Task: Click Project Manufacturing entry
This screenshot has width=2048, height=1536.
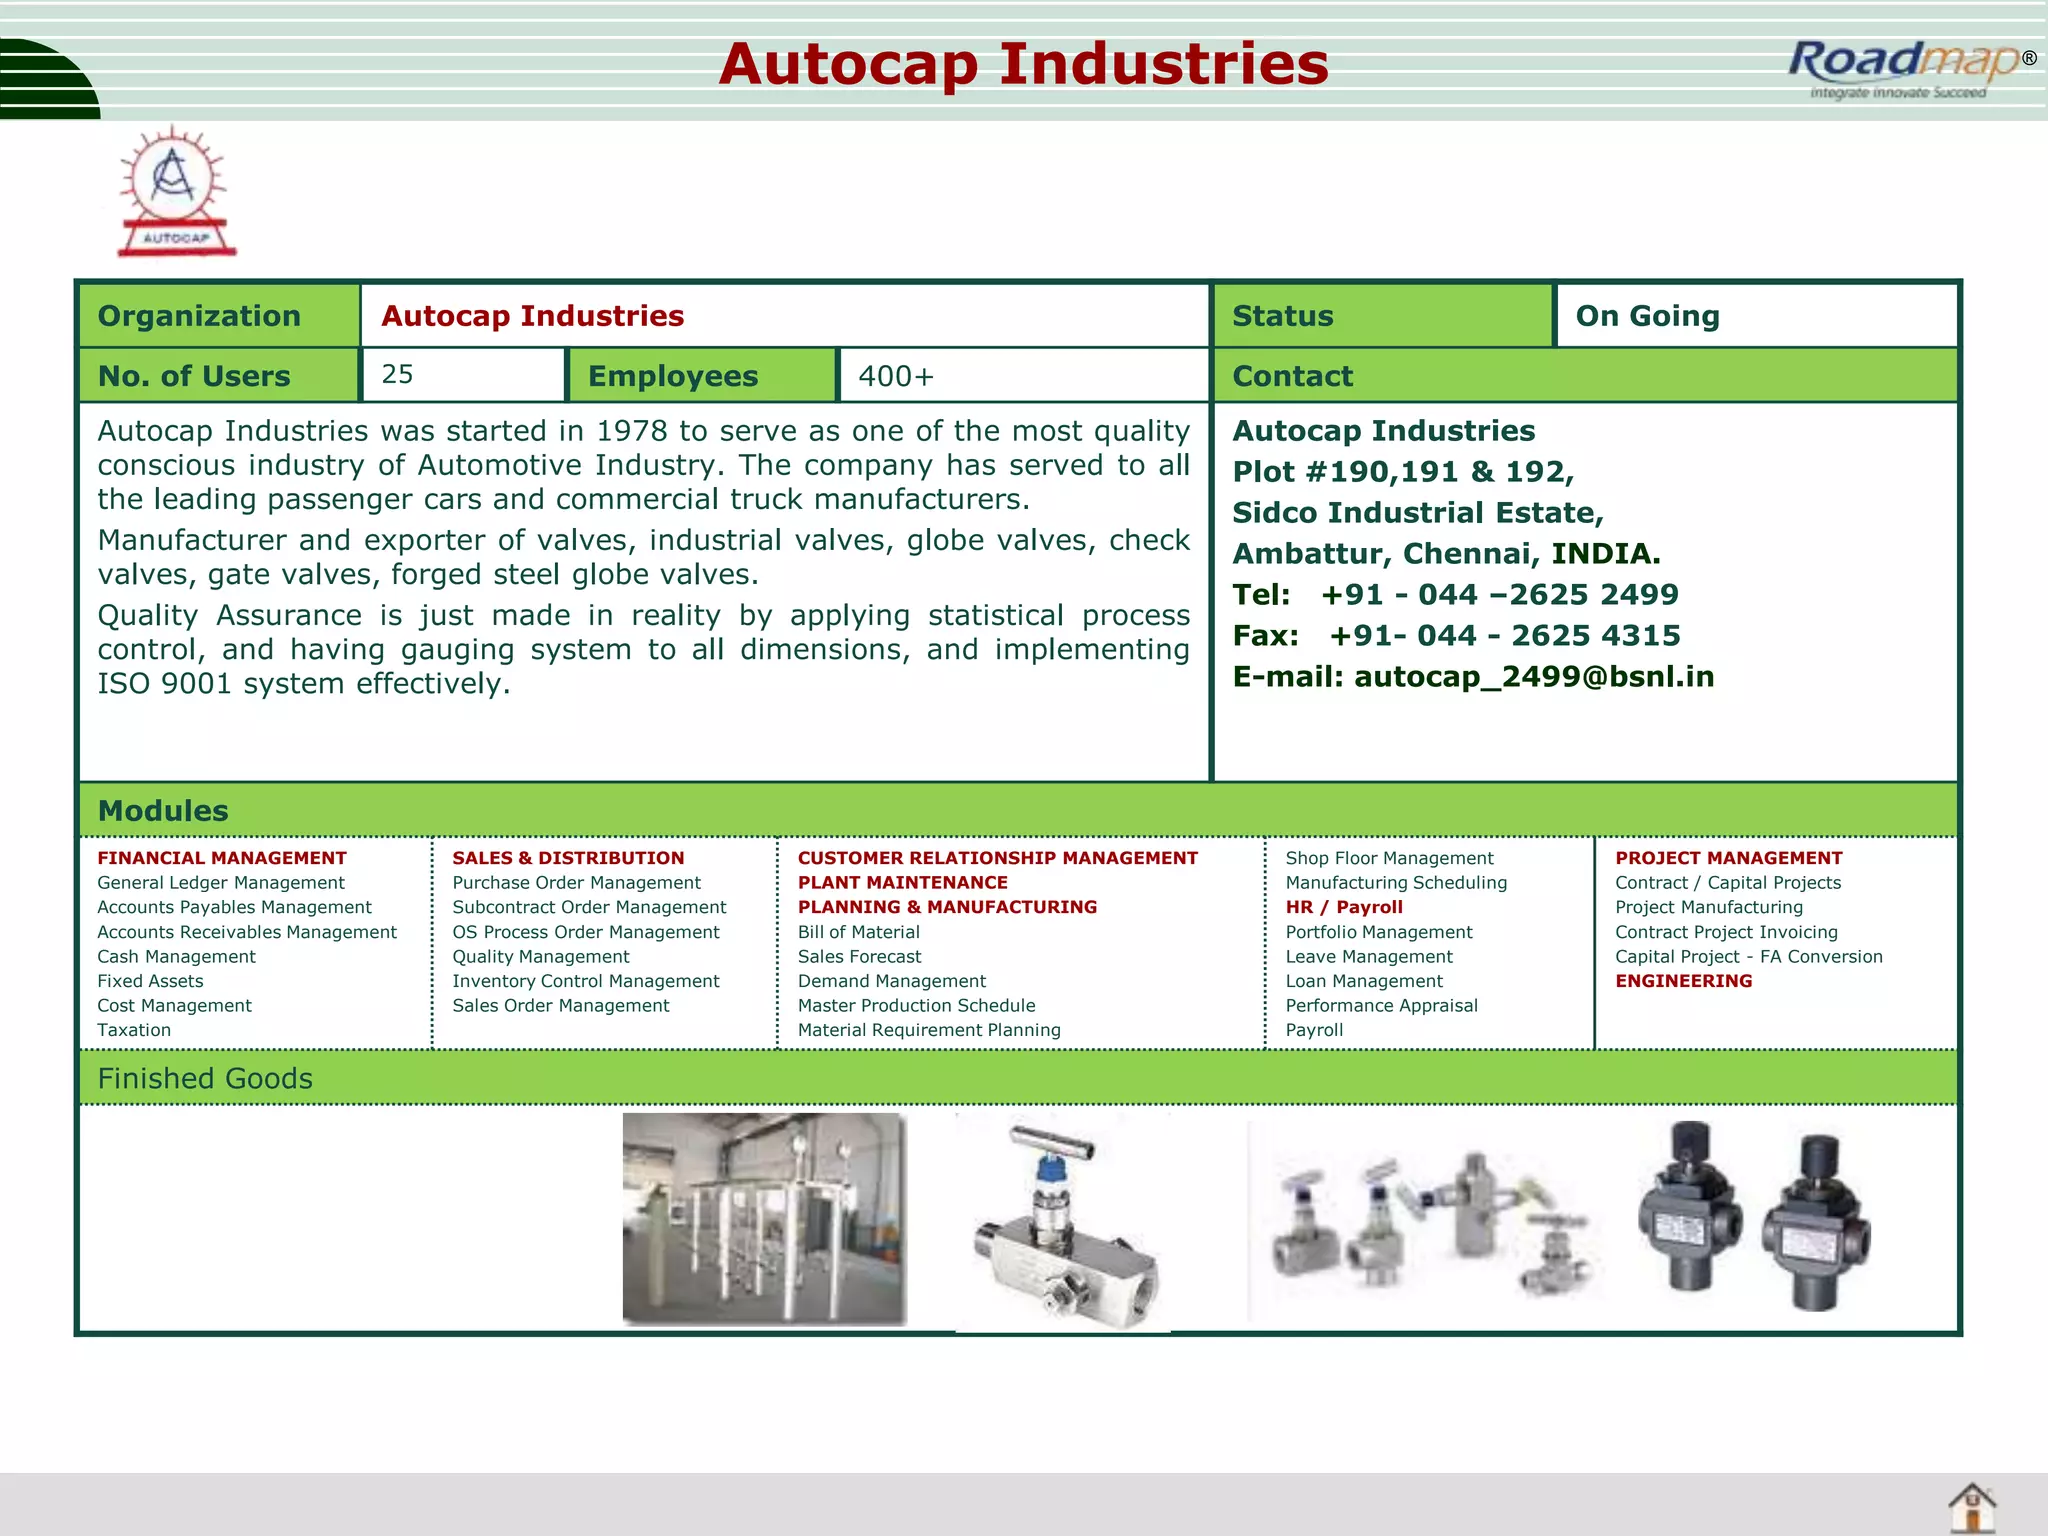Action: (1709, 907)
